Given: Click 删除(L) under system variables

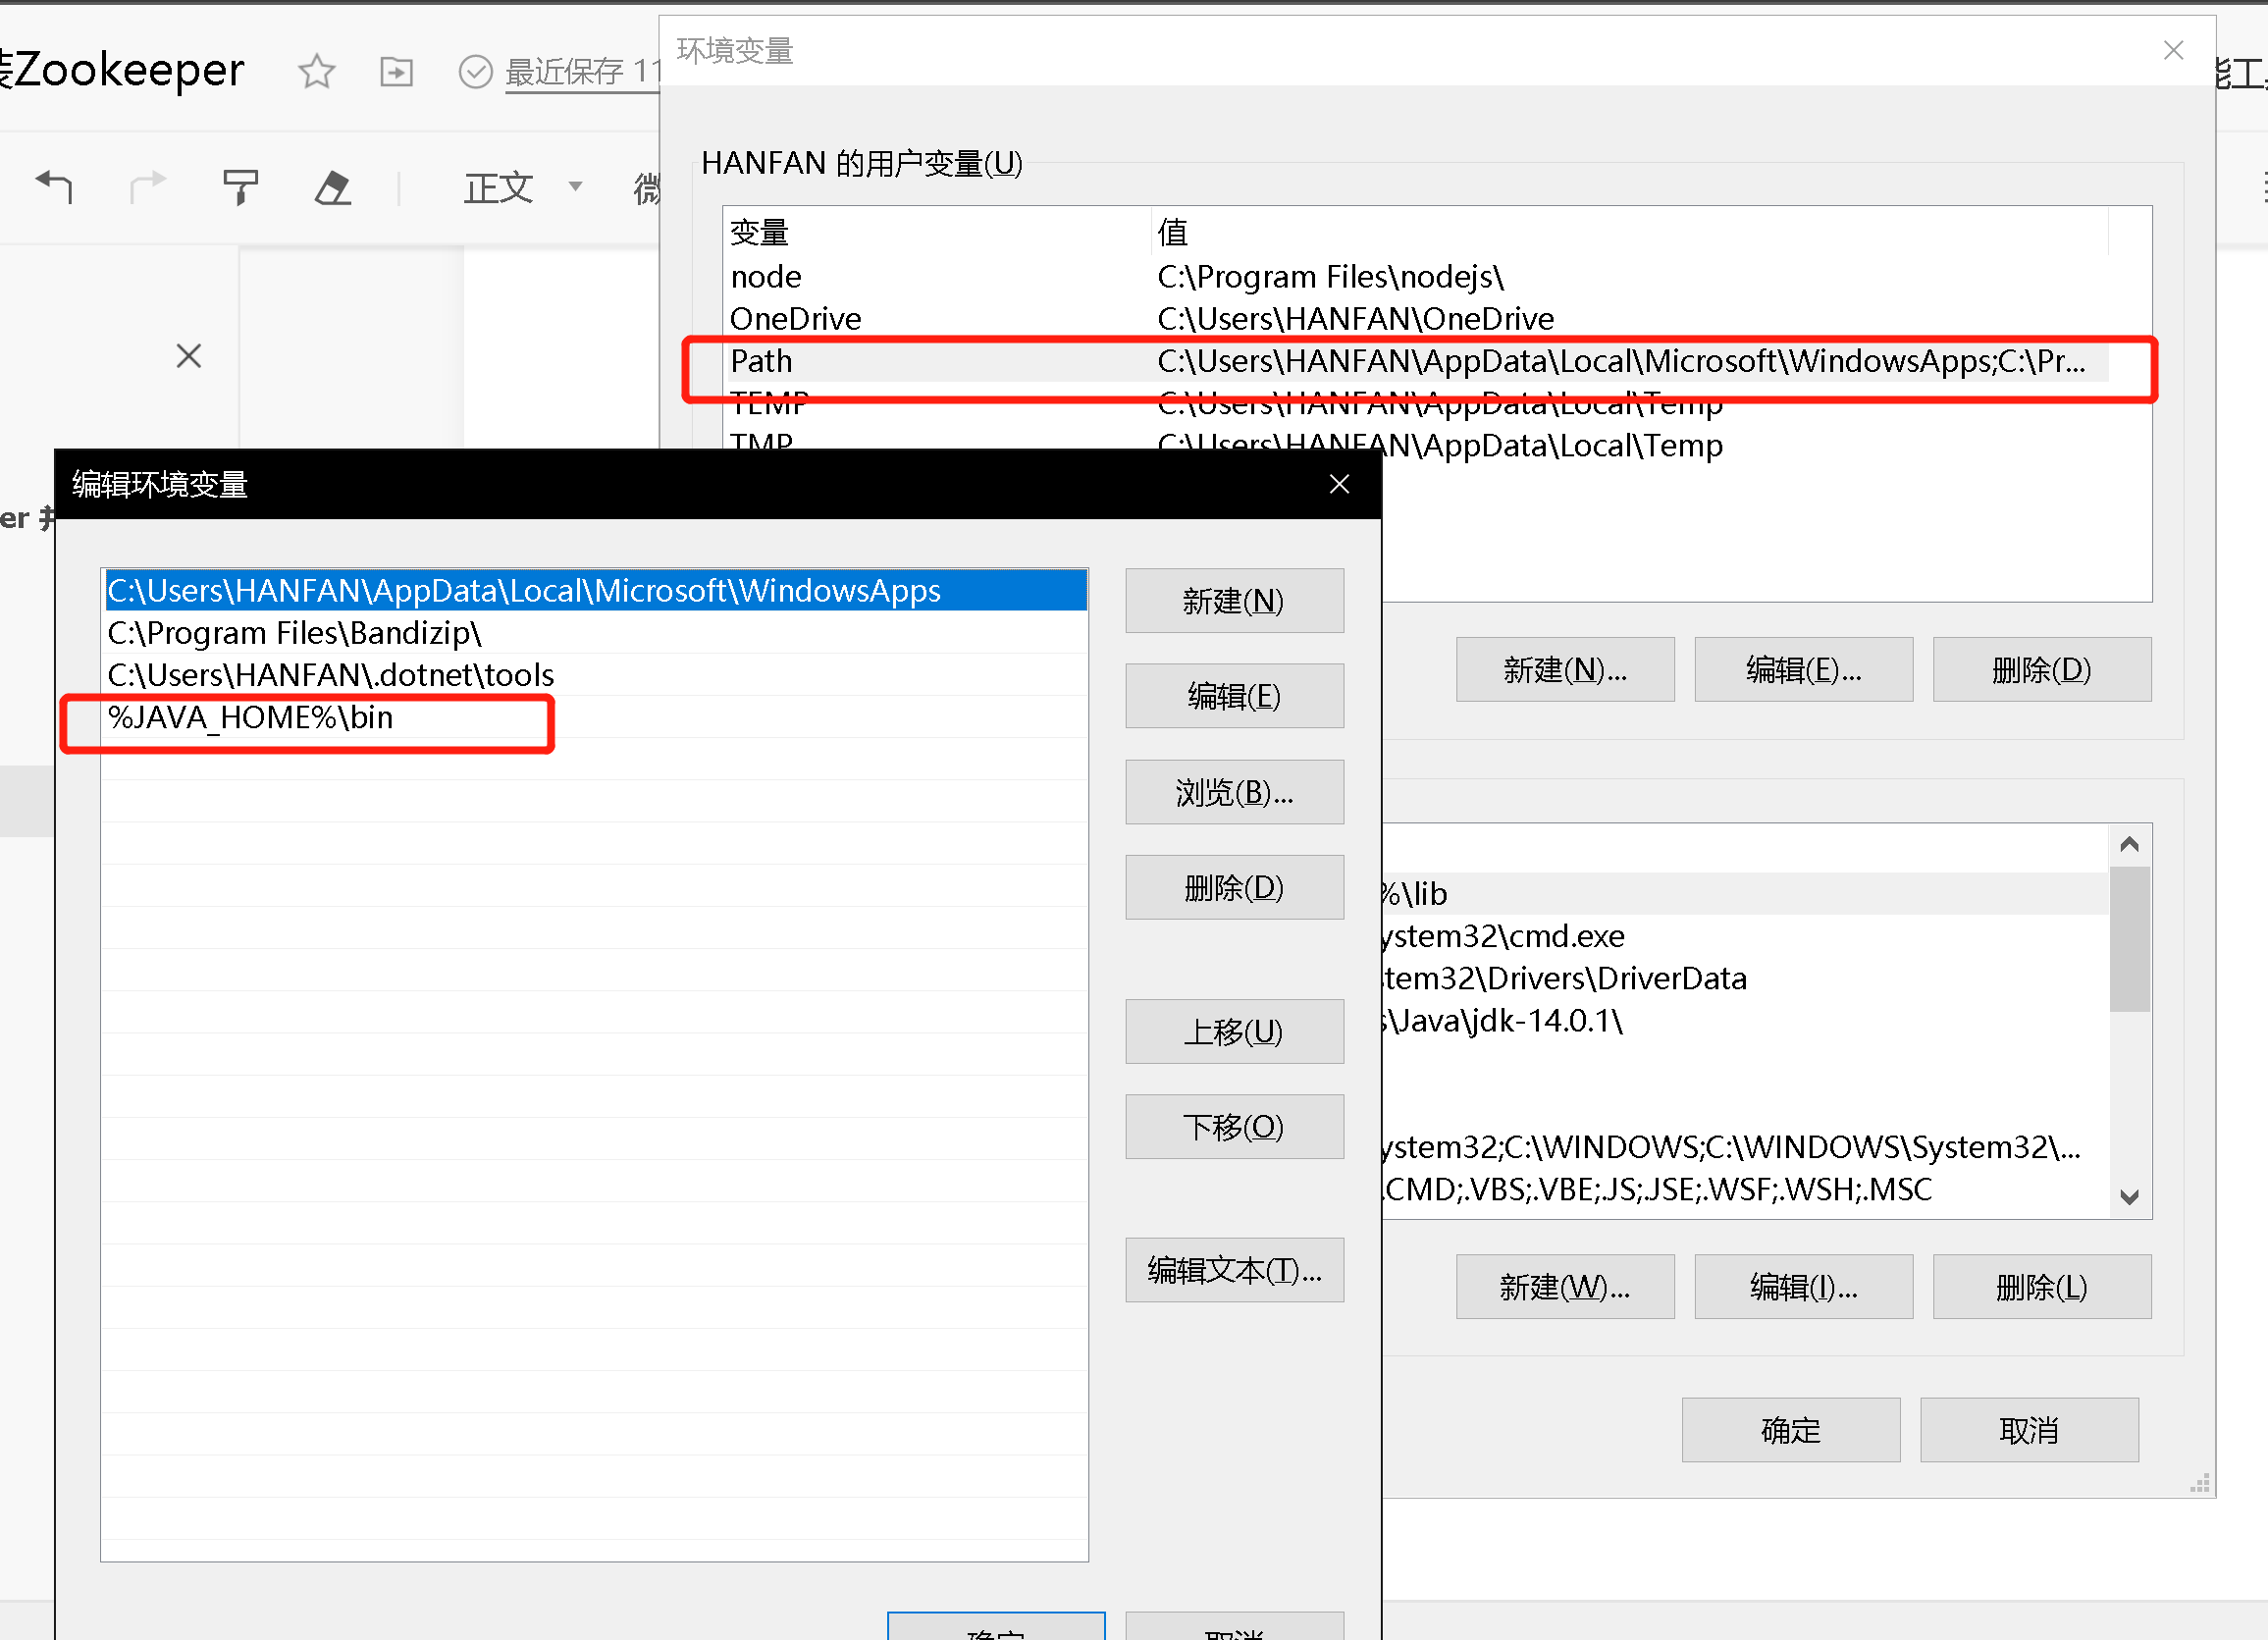Looking at the screenshot, I should tap(2042, 1287).
